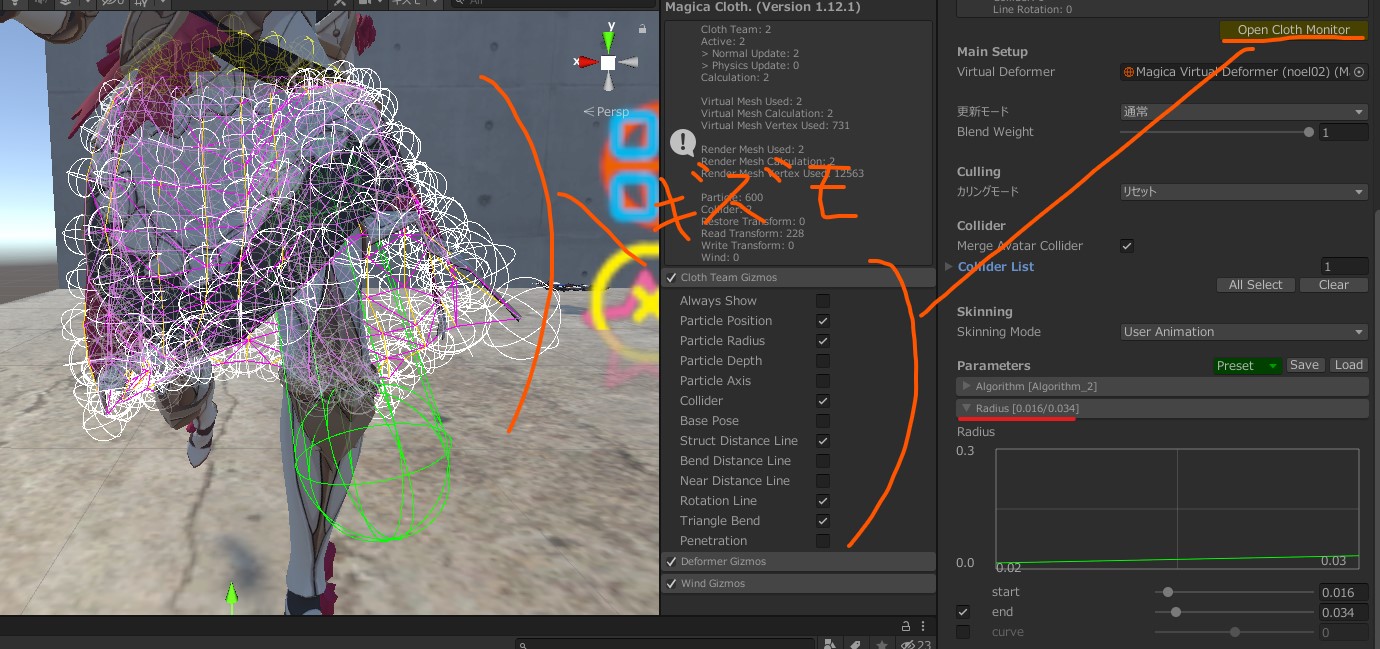
Task: Click the search by type icon
Action: [829, 644]
